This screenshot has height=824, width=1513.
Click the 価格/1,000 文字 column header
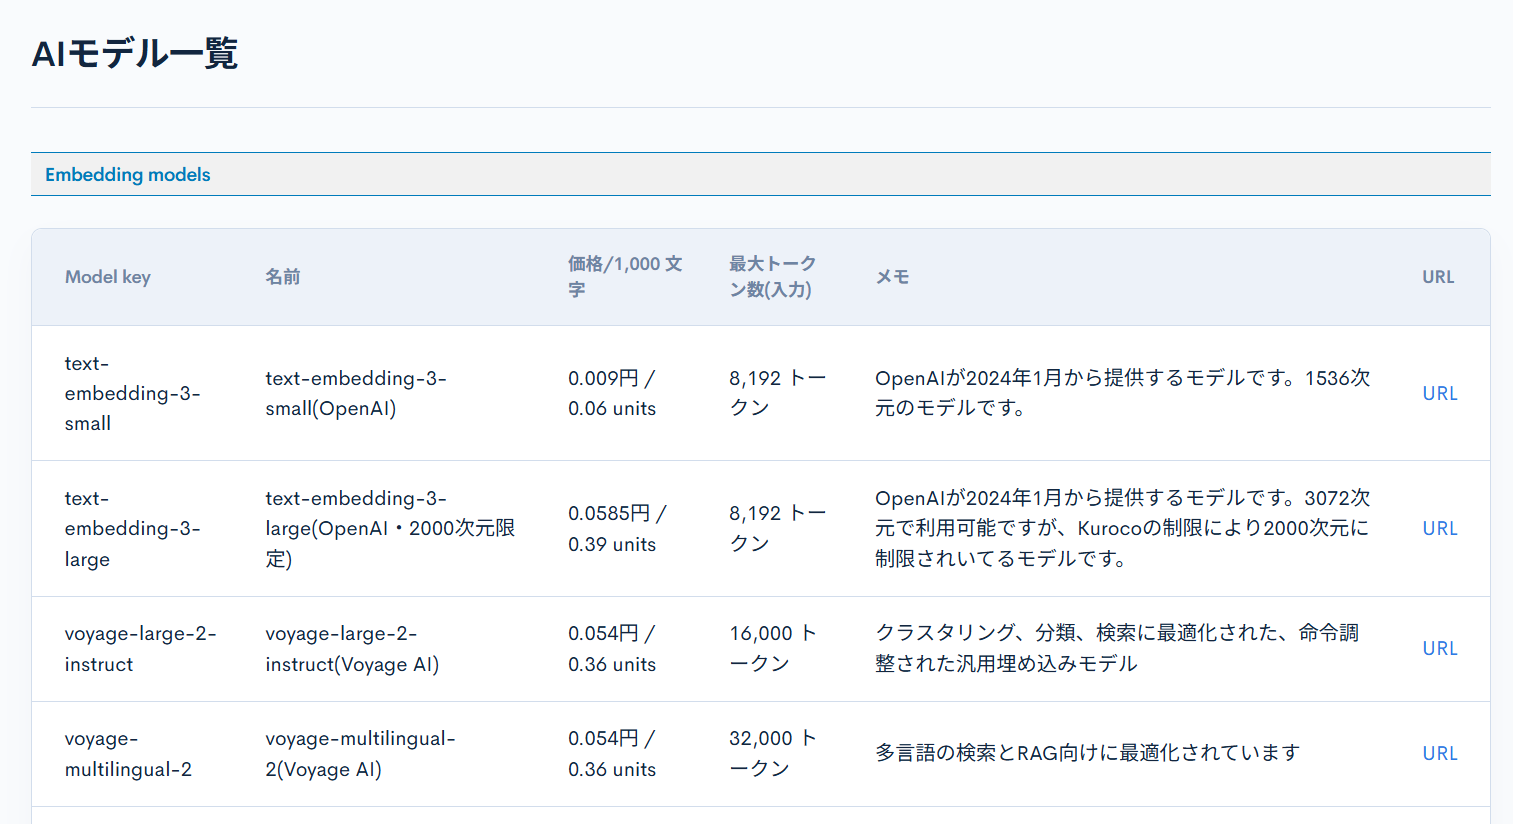pyautogui.click(x=624, y=277)
